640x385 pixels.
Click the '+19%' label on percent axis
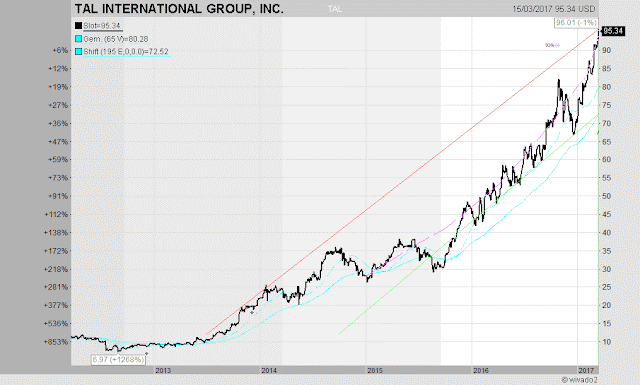[x=58, y=87]
